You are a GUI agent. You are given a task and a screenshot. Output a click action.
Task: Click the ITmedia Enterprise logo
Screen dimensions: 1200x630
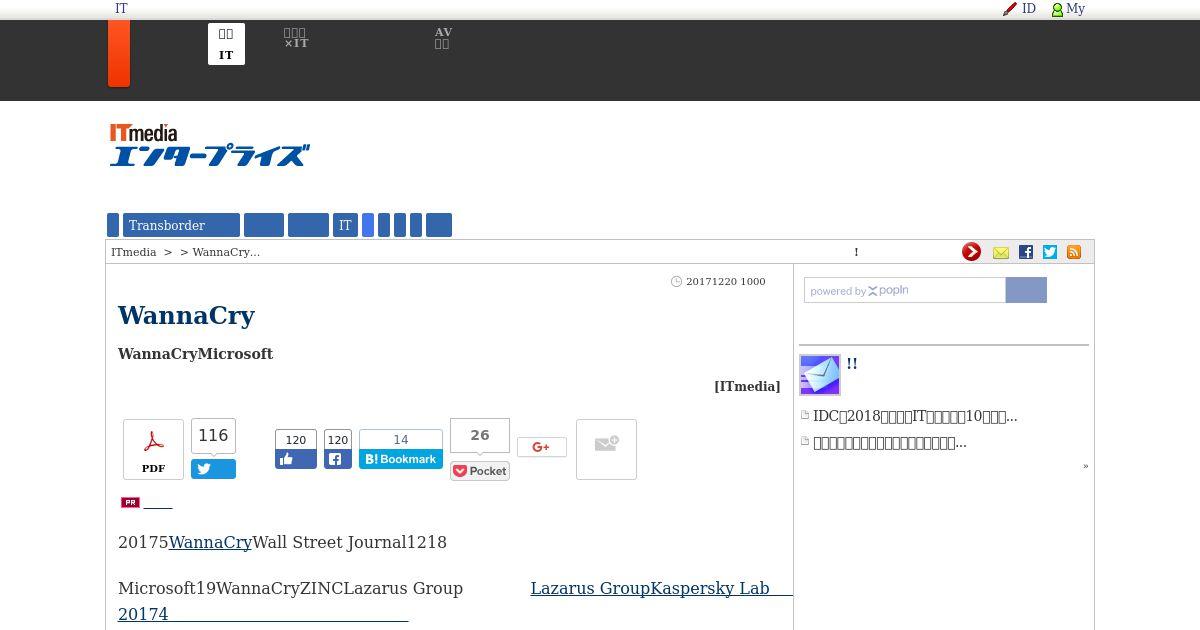[x=209, y=145]
